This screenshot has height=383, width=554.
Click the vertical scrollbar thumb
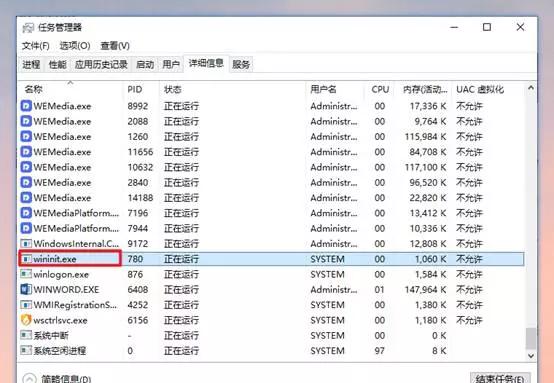click(x=531, y=338)
